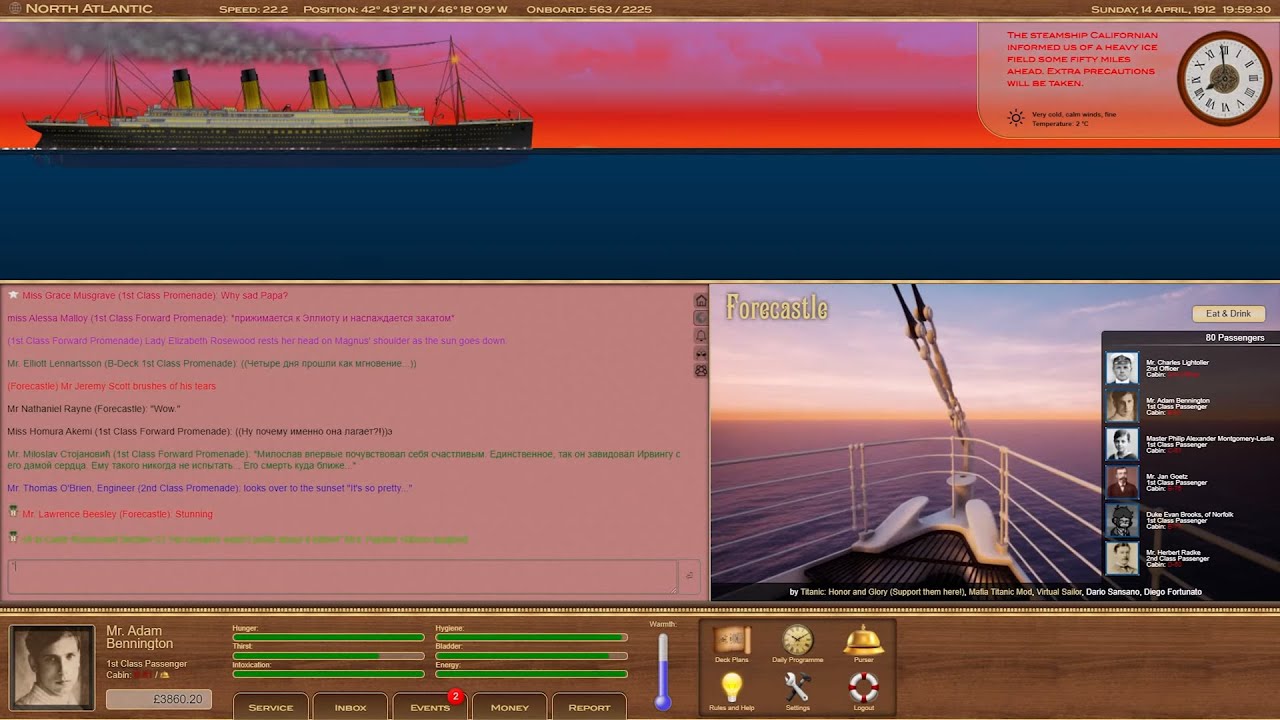Click the £3860.20 balance box
The height and width of the screenshot is (720, 1280).
(x=159, y=699)
